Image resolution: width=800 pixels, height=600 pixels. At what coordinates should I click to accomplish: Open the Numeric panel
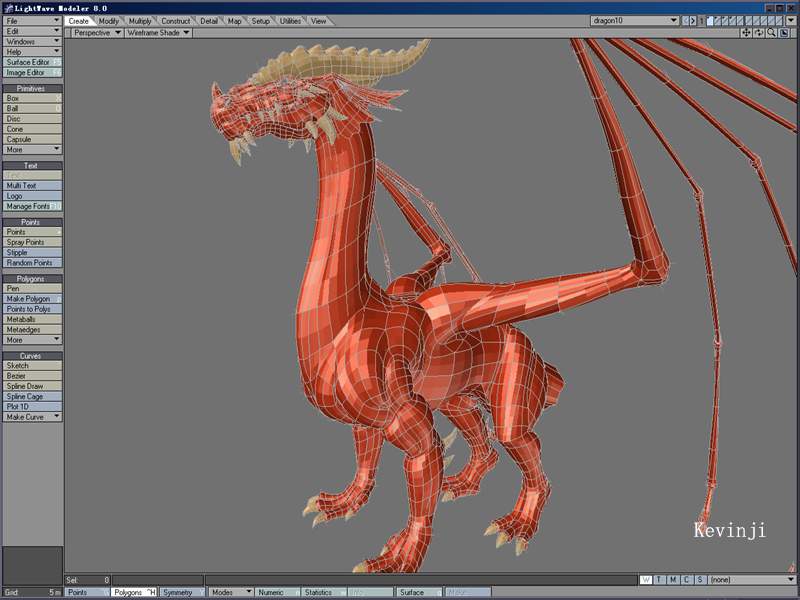tap(277, 592)
